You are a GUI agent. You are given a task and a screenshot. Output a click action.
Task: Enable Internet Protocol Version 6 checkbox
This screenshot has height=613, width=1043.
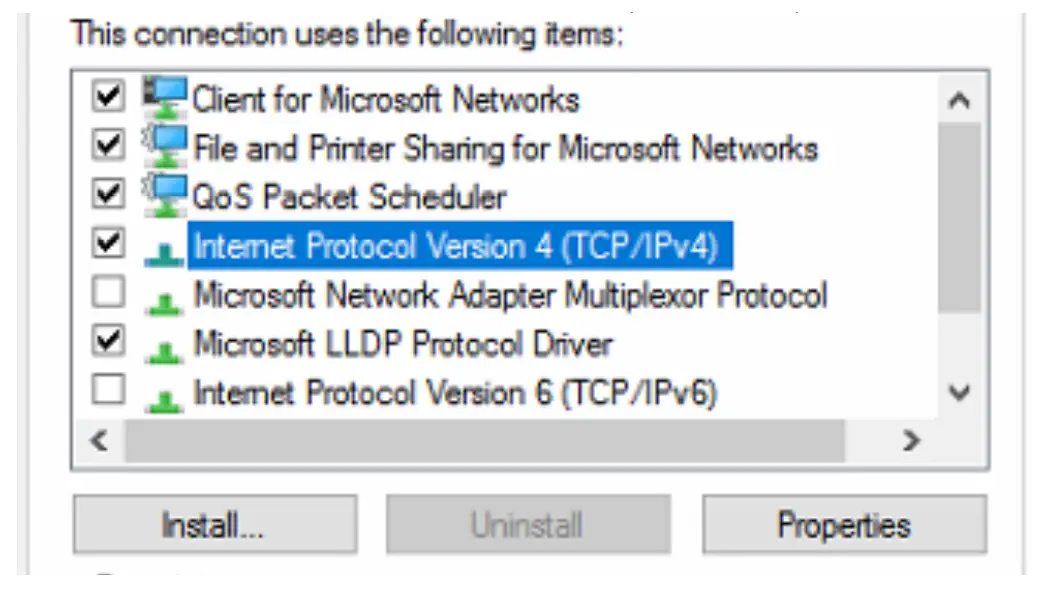(107, 391)
